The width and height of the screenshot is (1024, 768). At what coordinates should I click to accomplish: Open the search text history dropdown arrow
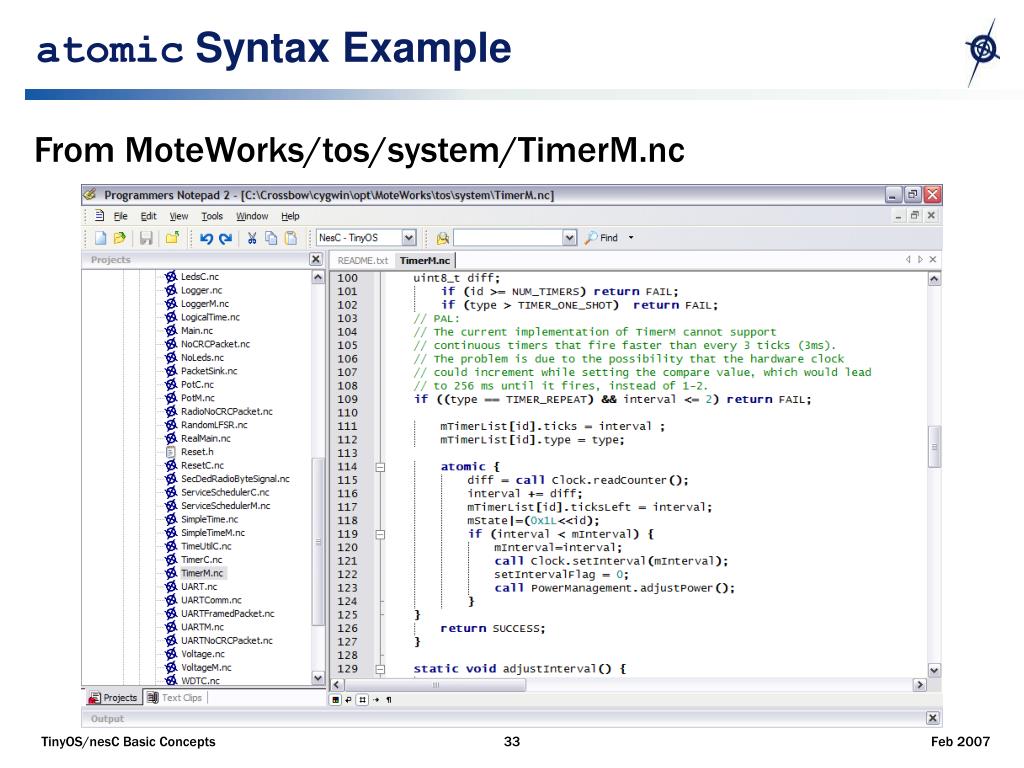point(569,238)
